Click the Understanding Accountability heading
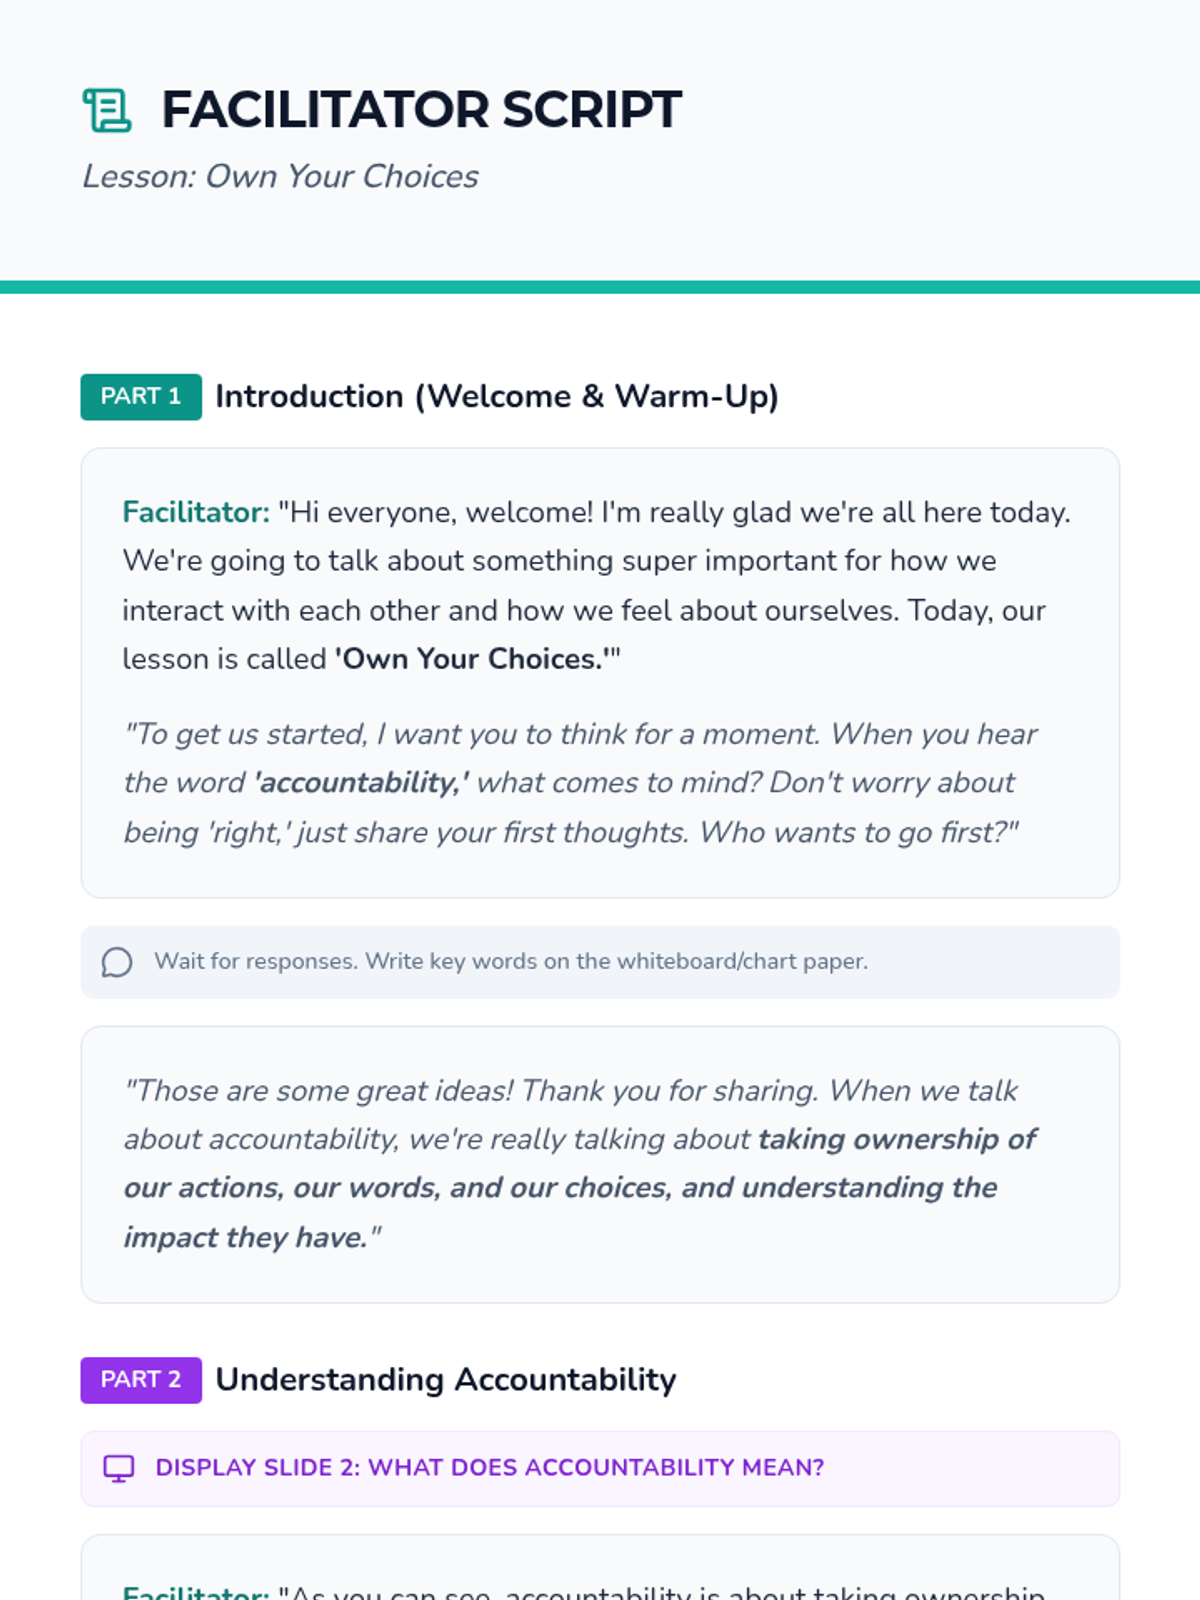This screenshot has width=1200, height=1600. 446,1380
